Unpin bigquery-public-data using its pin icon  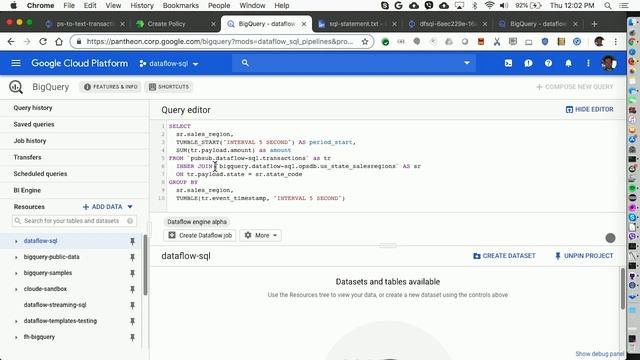tap(132, 257)
